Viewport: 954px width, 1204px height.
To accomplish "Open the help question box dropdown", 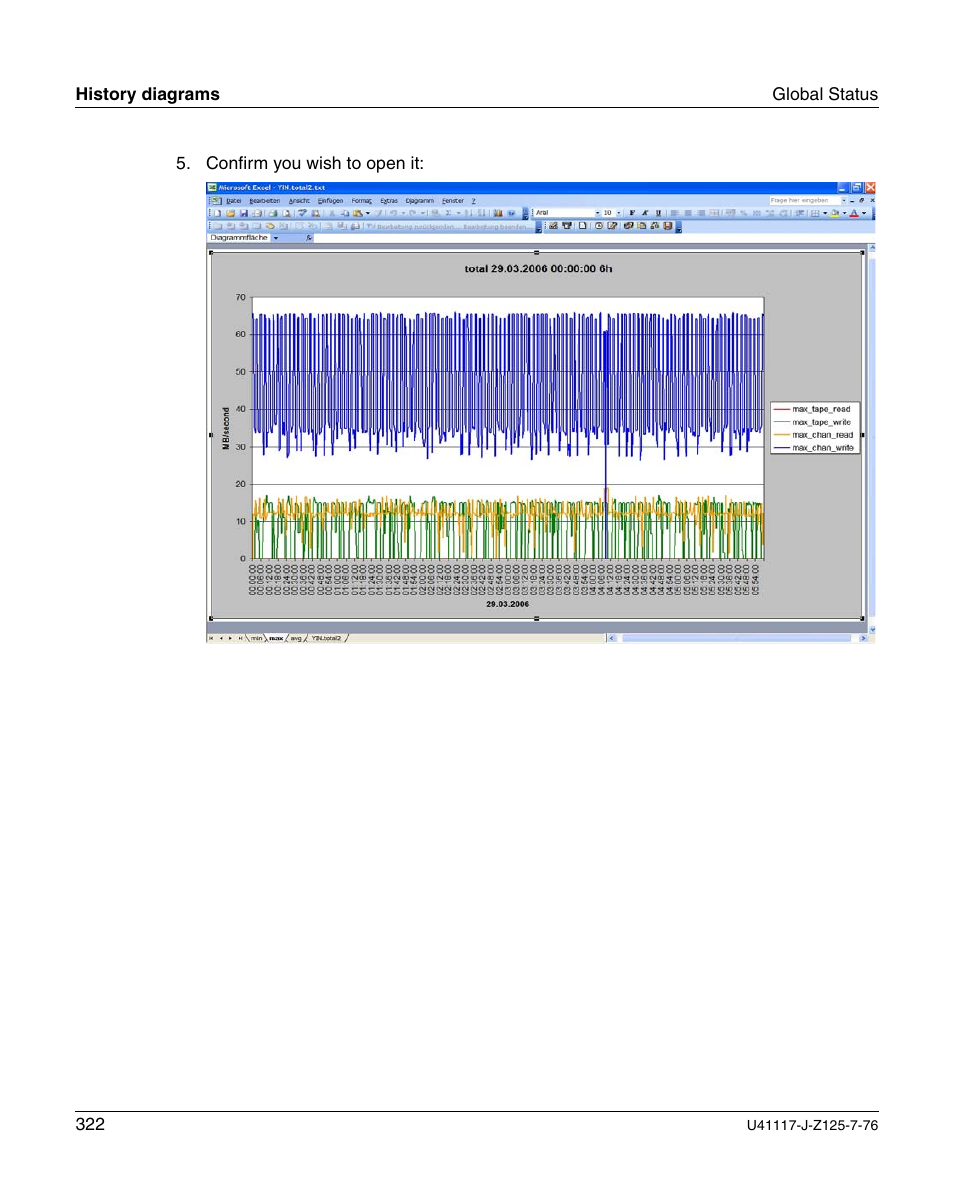I will (x=843, y=201).
